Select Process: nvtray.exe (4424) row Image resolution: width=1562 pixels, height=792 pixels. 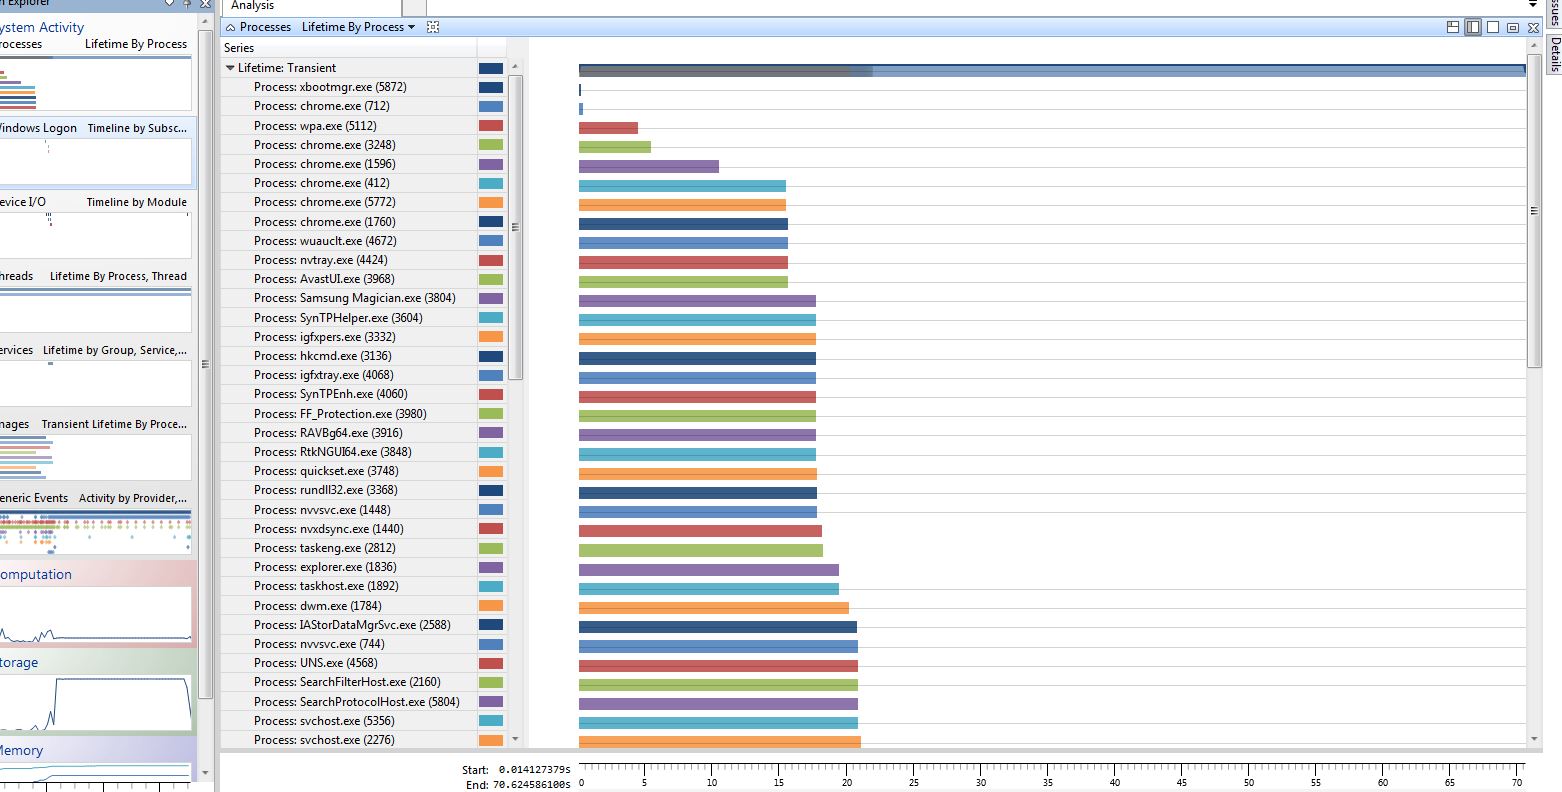click(x=349, y=260)
